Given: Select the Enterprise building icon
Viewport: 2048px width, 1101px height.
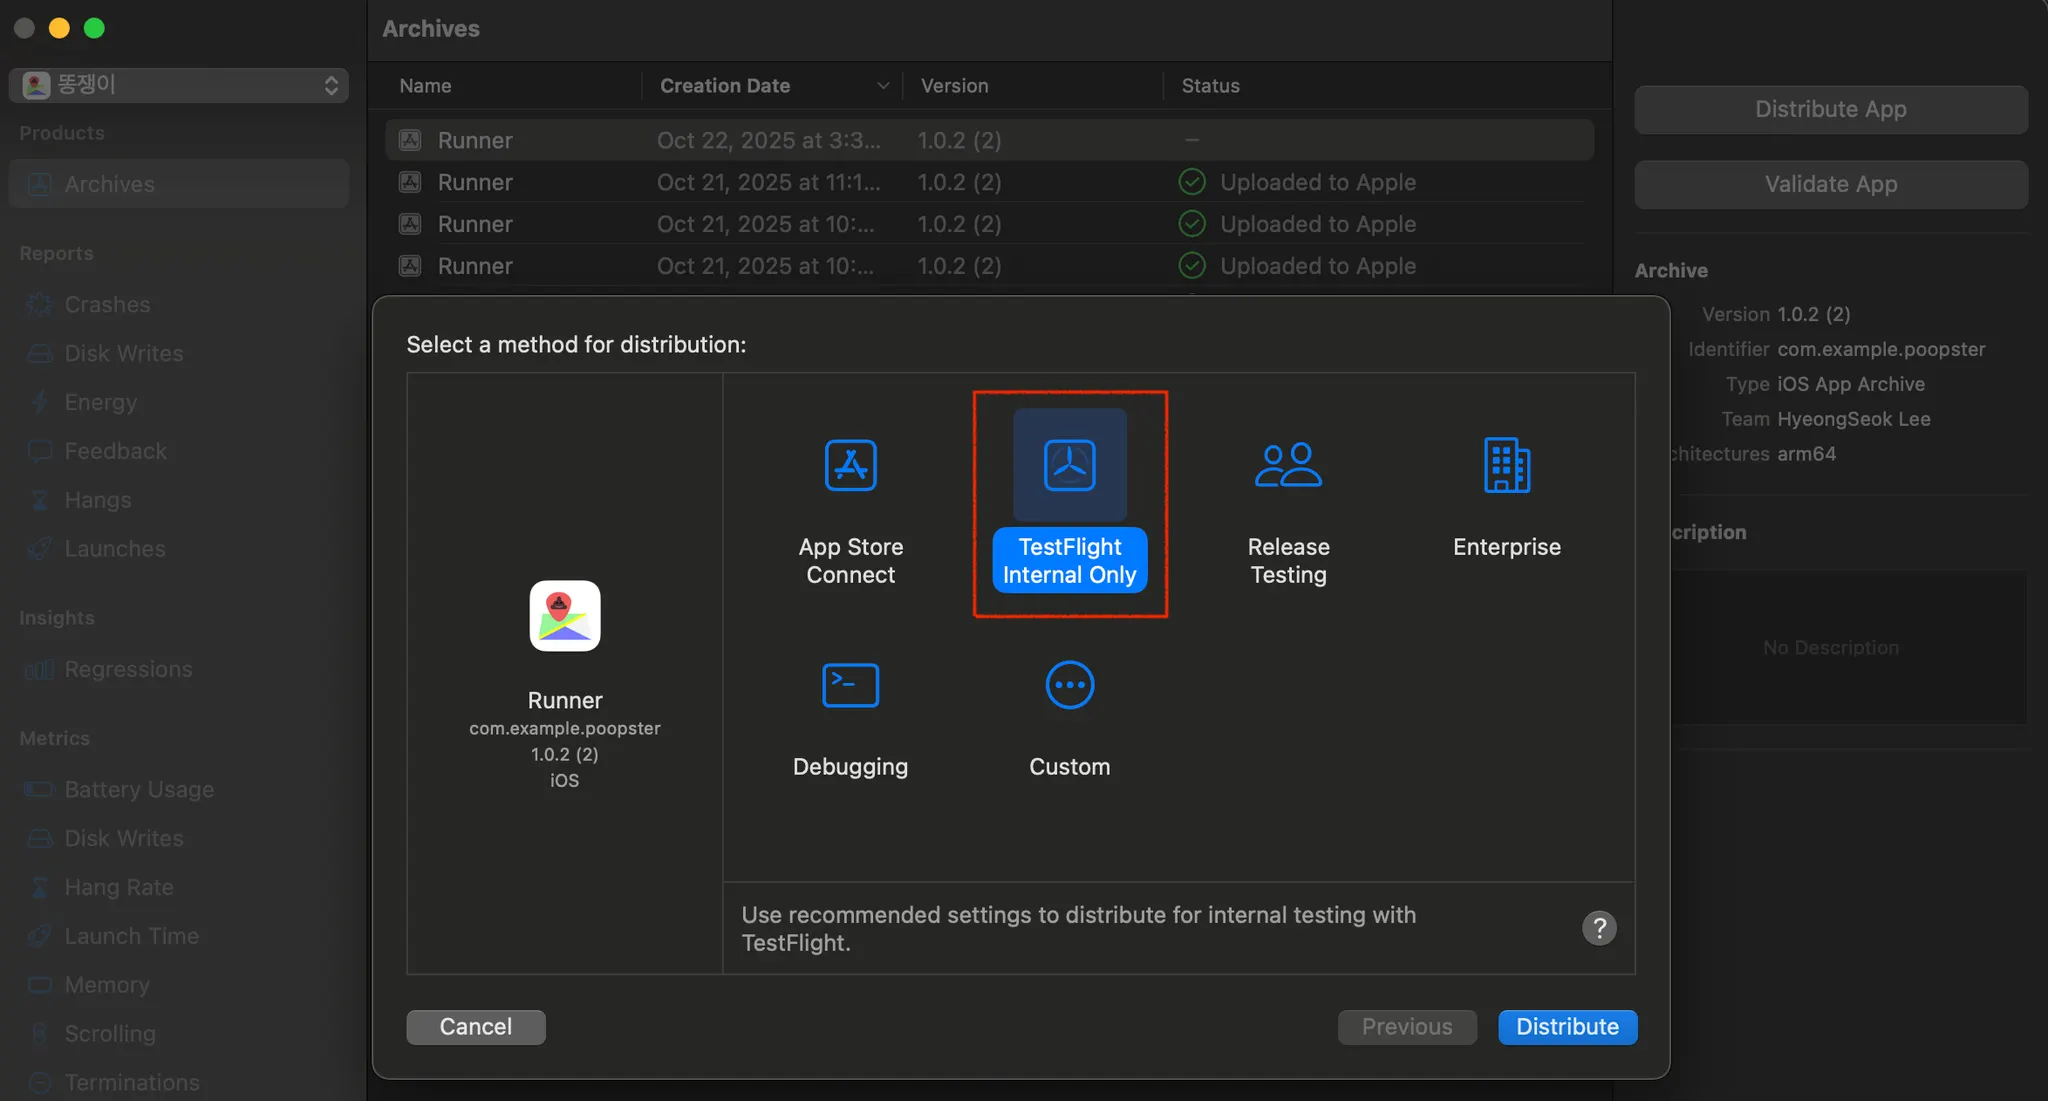Looking at the screenshot, I should coord(1506,465).
